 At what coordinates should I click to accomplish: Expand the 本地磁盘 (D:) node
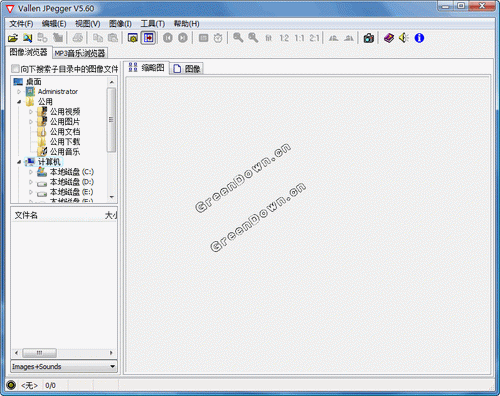[31, 182]
